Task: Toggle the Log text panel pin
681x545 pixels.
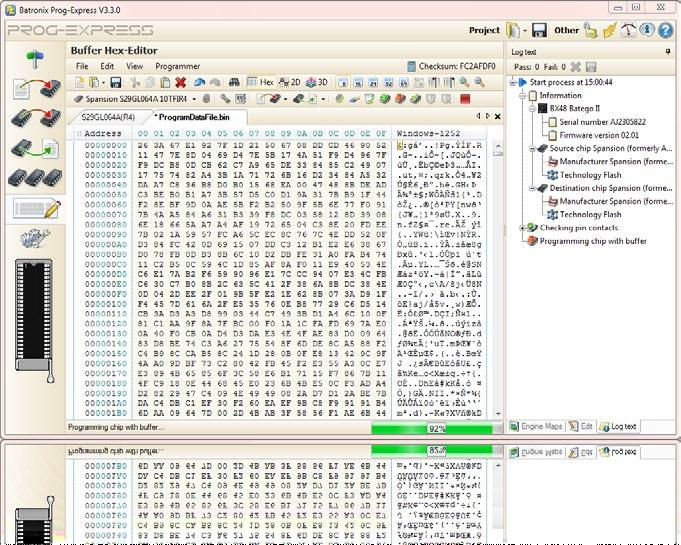Action: [668, 52]
